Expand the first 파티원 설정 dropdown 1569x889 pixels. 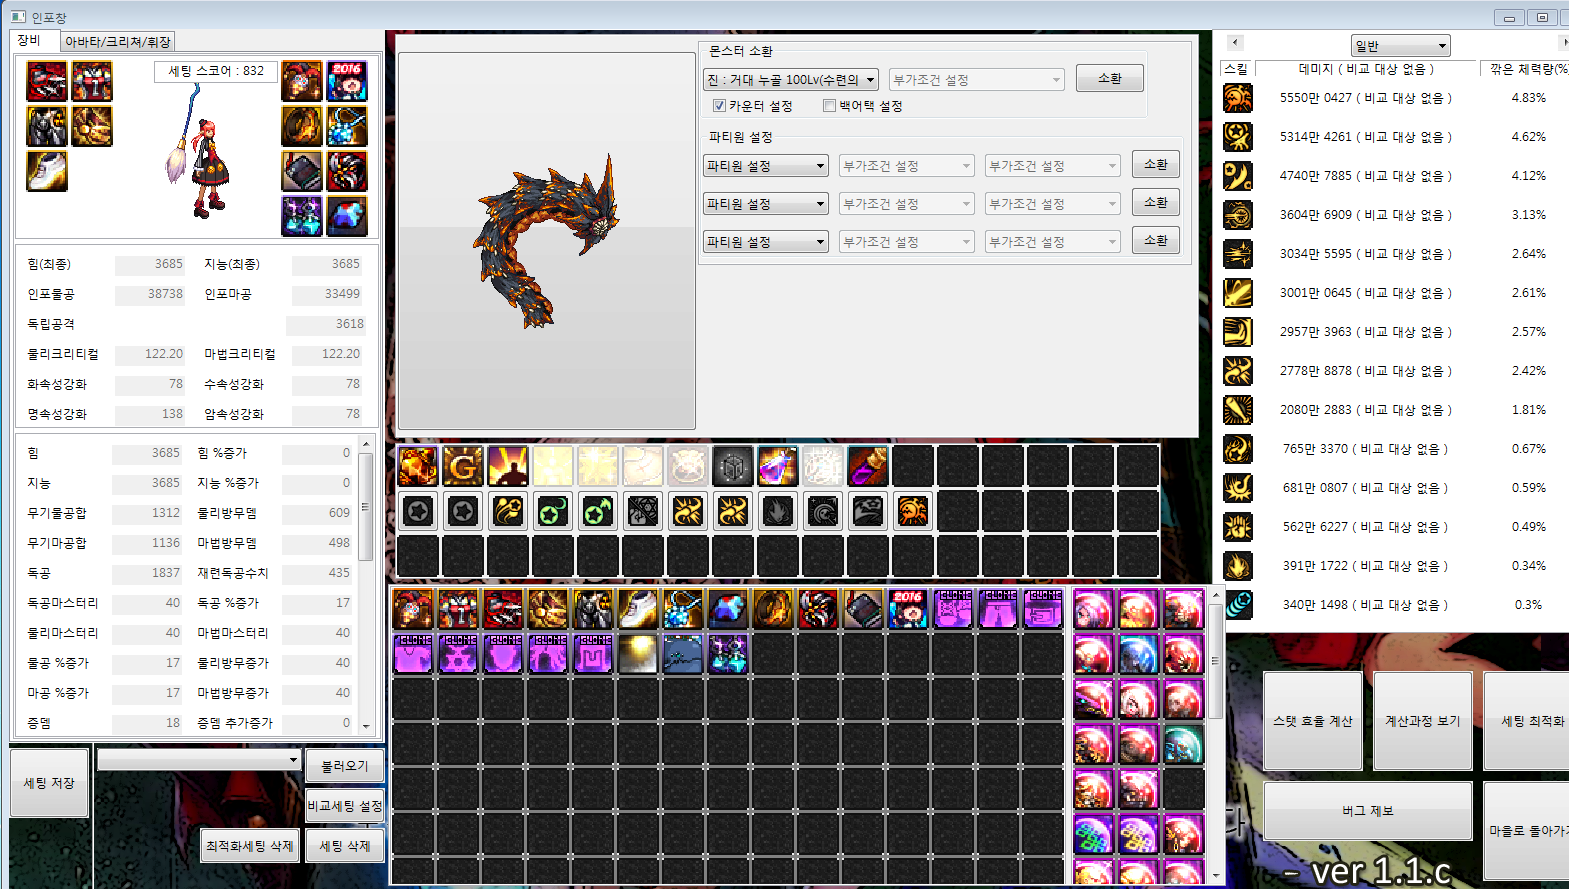pyautogui.click(x=766, y=166)
